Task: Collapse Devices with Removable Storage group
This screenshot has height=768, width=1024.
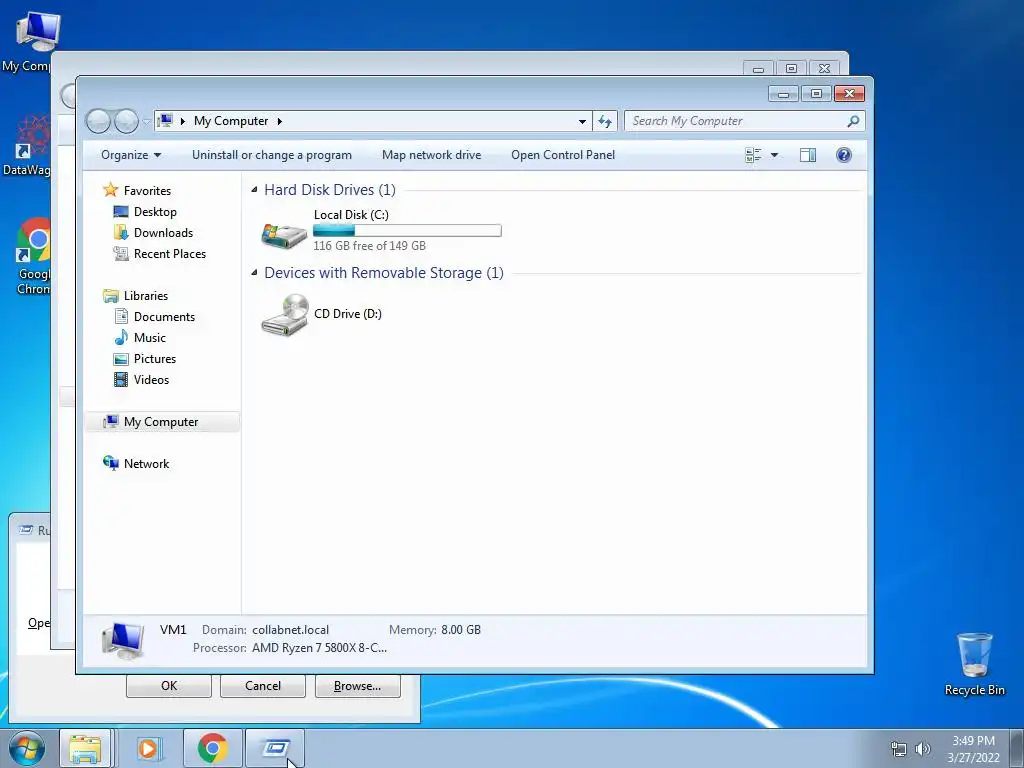Action: click(x=254, y=272)
